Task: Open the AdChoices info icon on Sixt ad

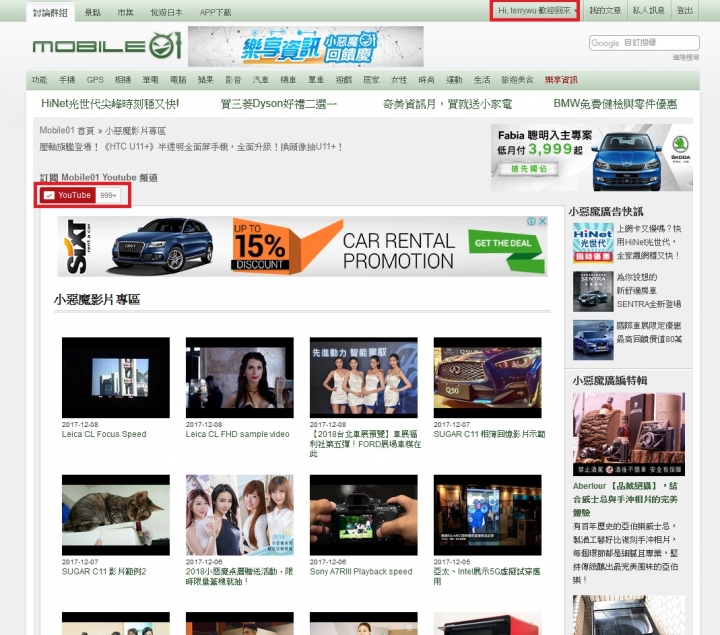Action: (x=531, y=221)
